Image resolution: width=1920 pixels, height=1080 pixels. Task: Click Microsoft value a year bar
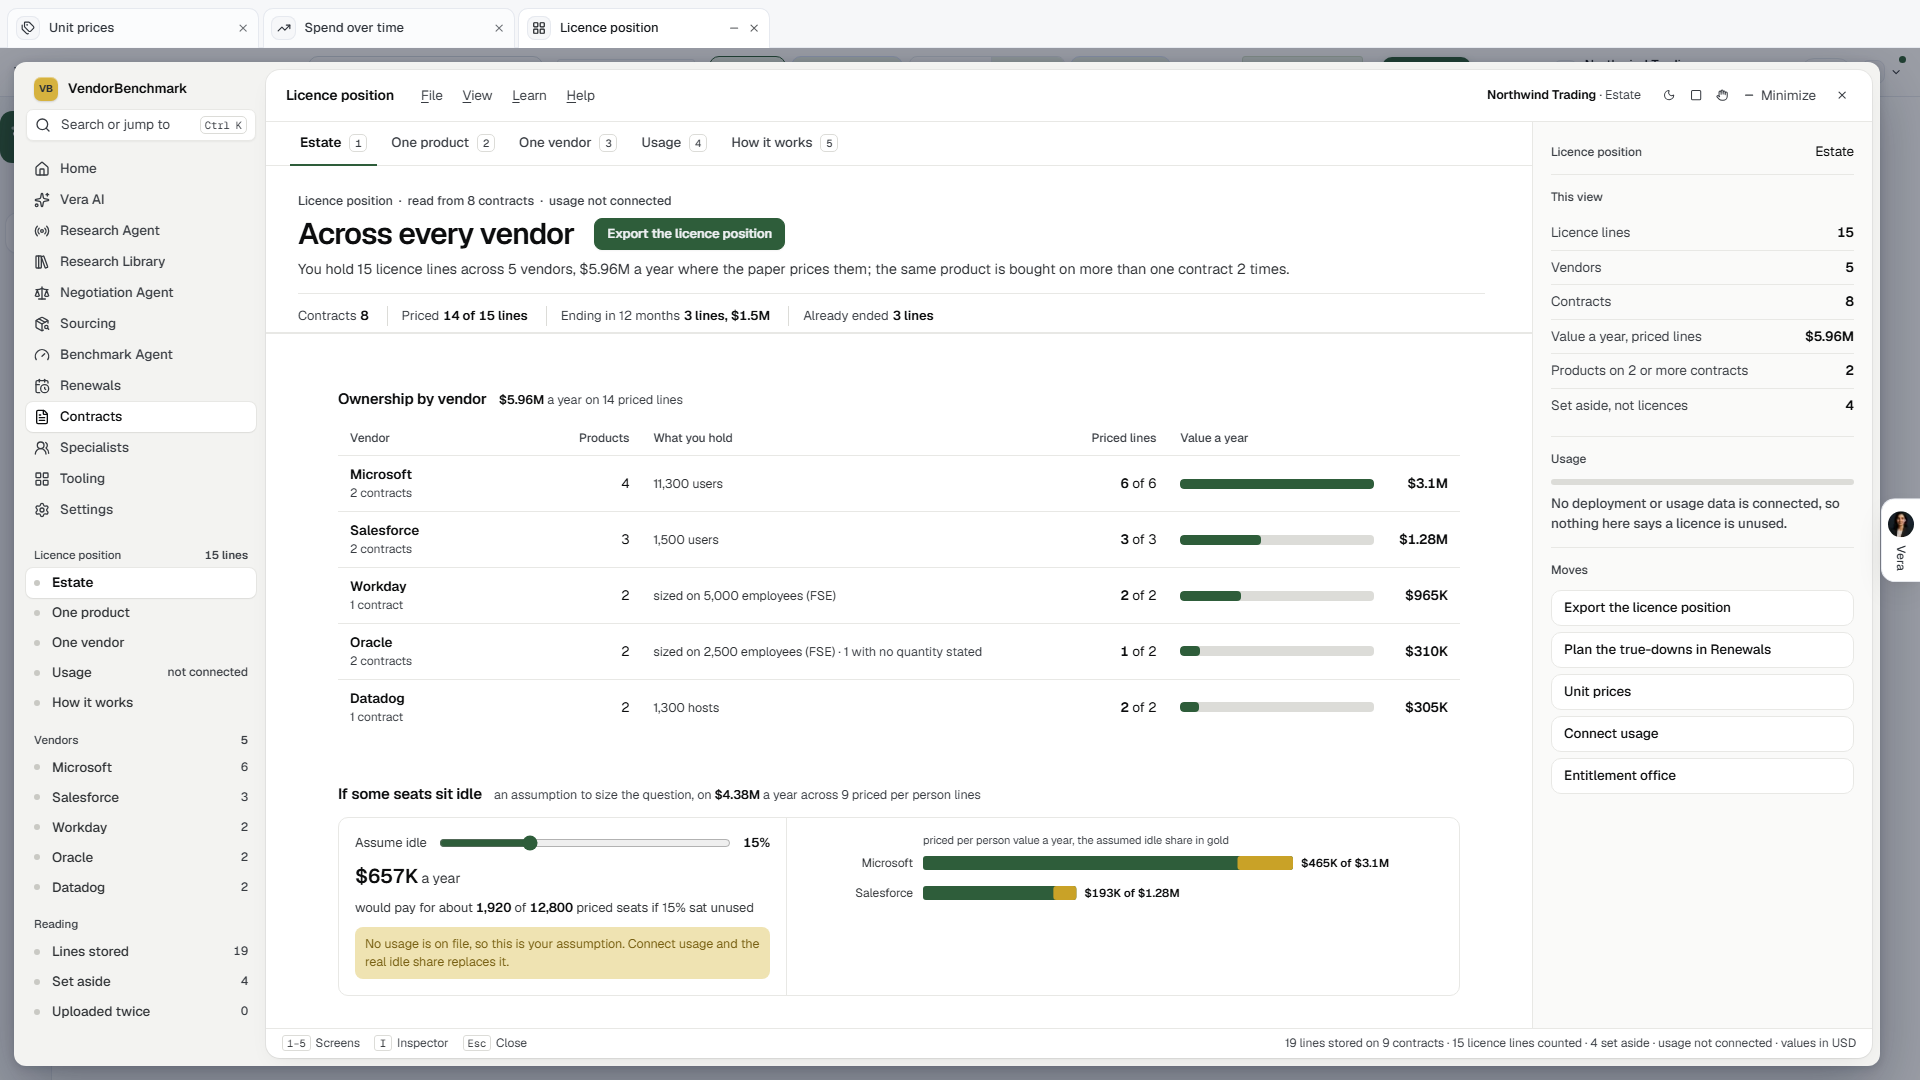point(1276,484)
